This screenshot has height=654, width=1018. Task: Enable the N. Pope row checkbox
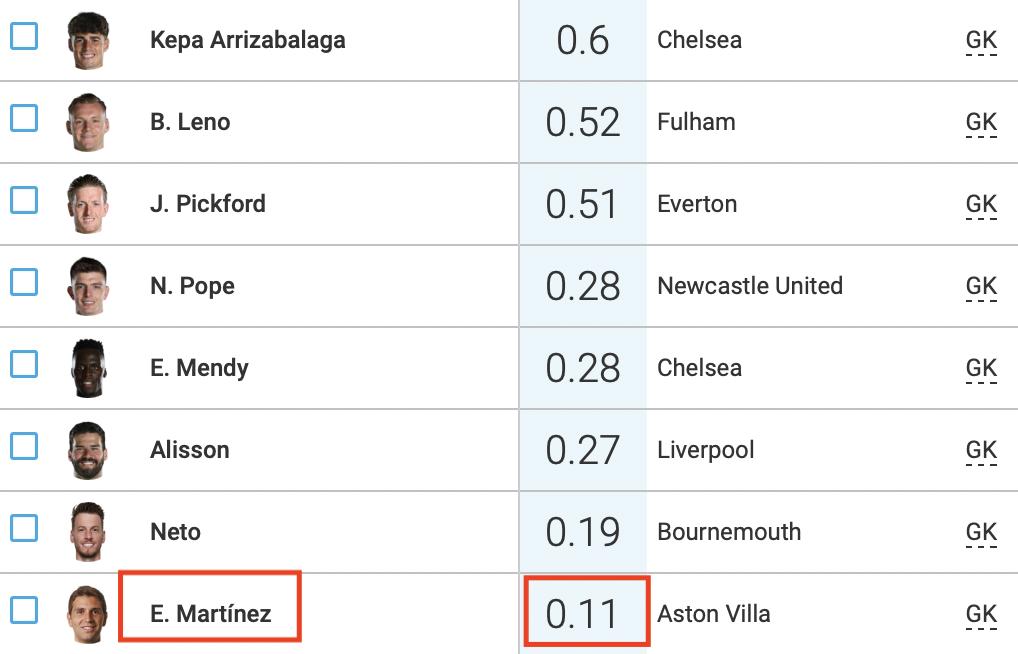pyautogui.click(x=24, y=283)
